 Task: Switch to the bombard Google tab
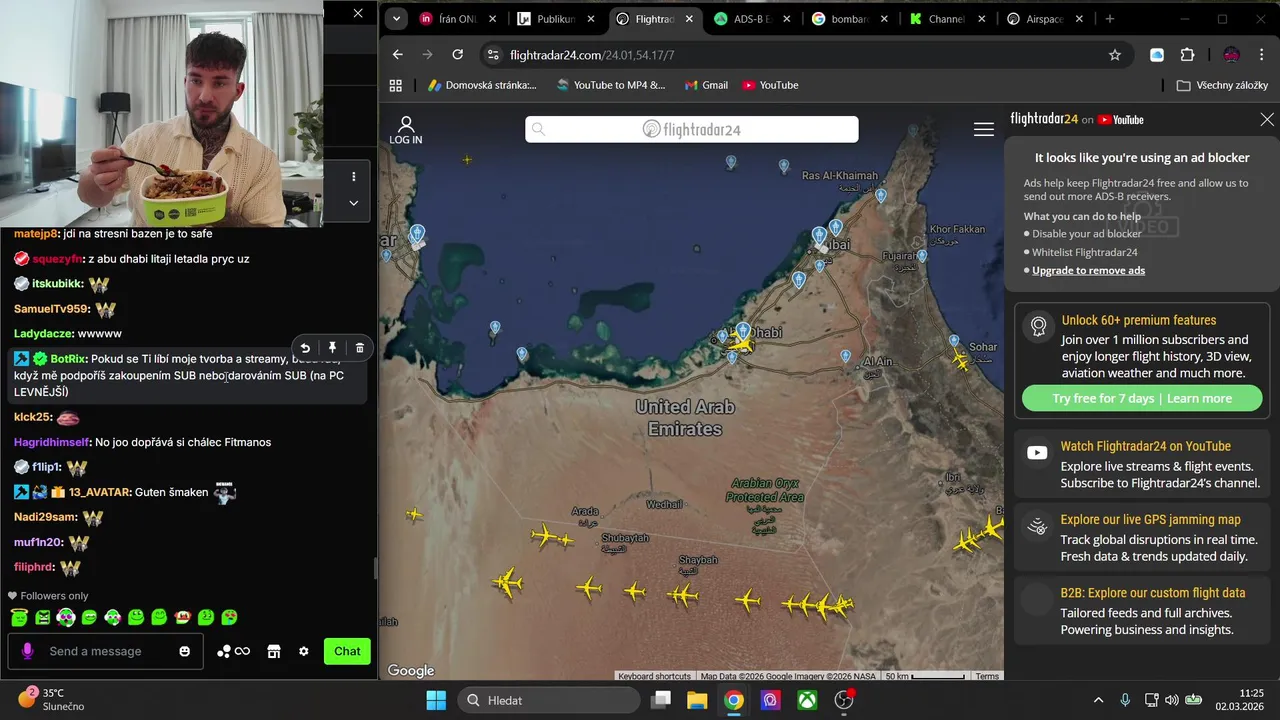coord(848,19)
